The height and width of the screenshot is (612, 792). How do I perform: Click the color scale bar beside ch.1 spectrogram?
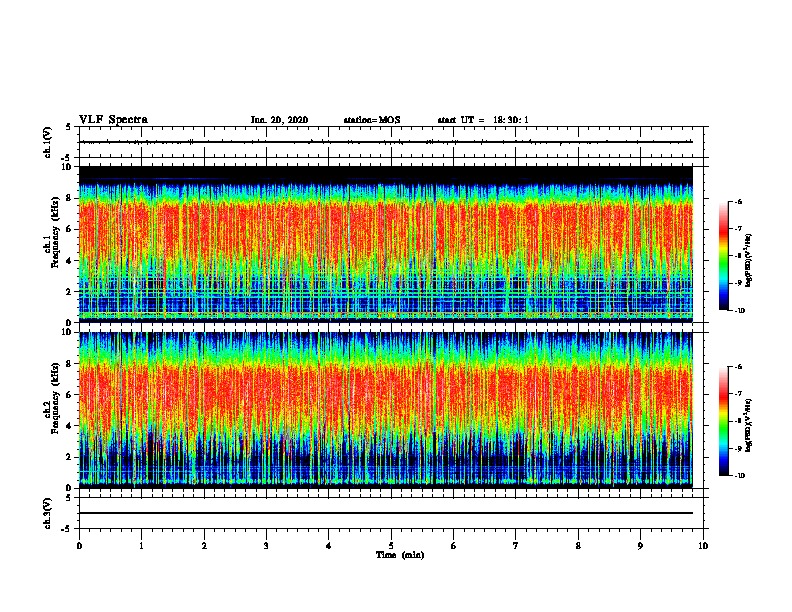(x=724, y=256)
